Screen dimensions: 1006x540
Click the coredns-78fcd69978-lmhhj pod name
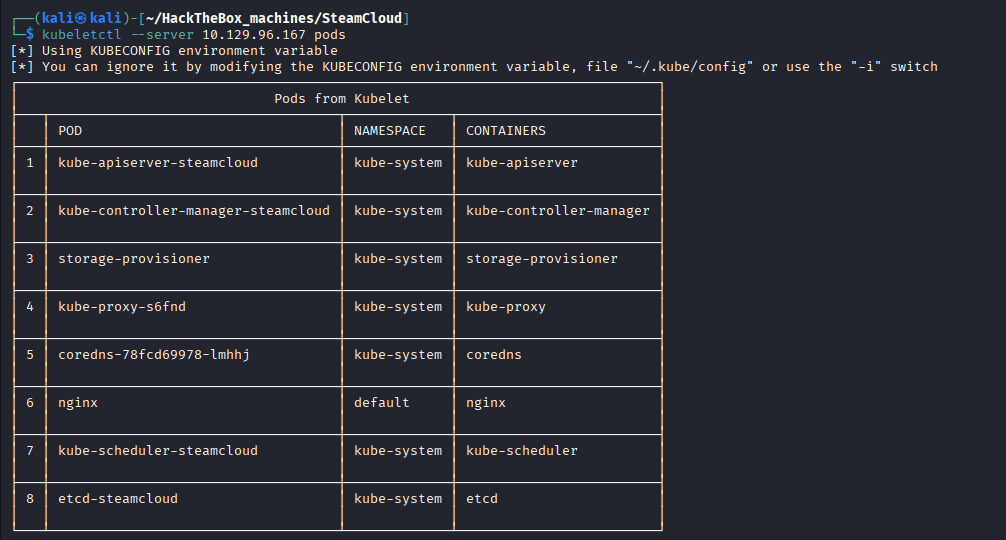click(154, 355)
